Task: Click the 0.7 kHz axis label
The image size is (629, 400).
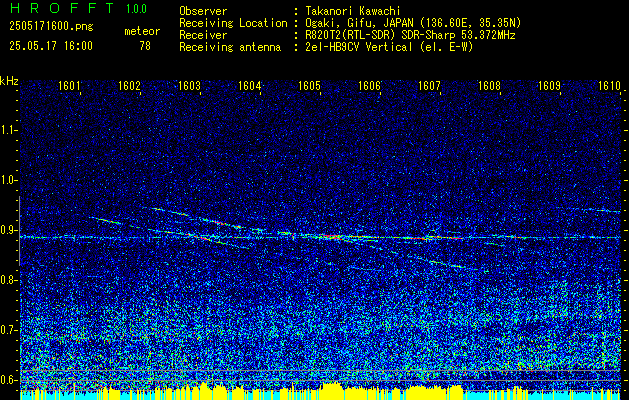Action: coord(7,330)
